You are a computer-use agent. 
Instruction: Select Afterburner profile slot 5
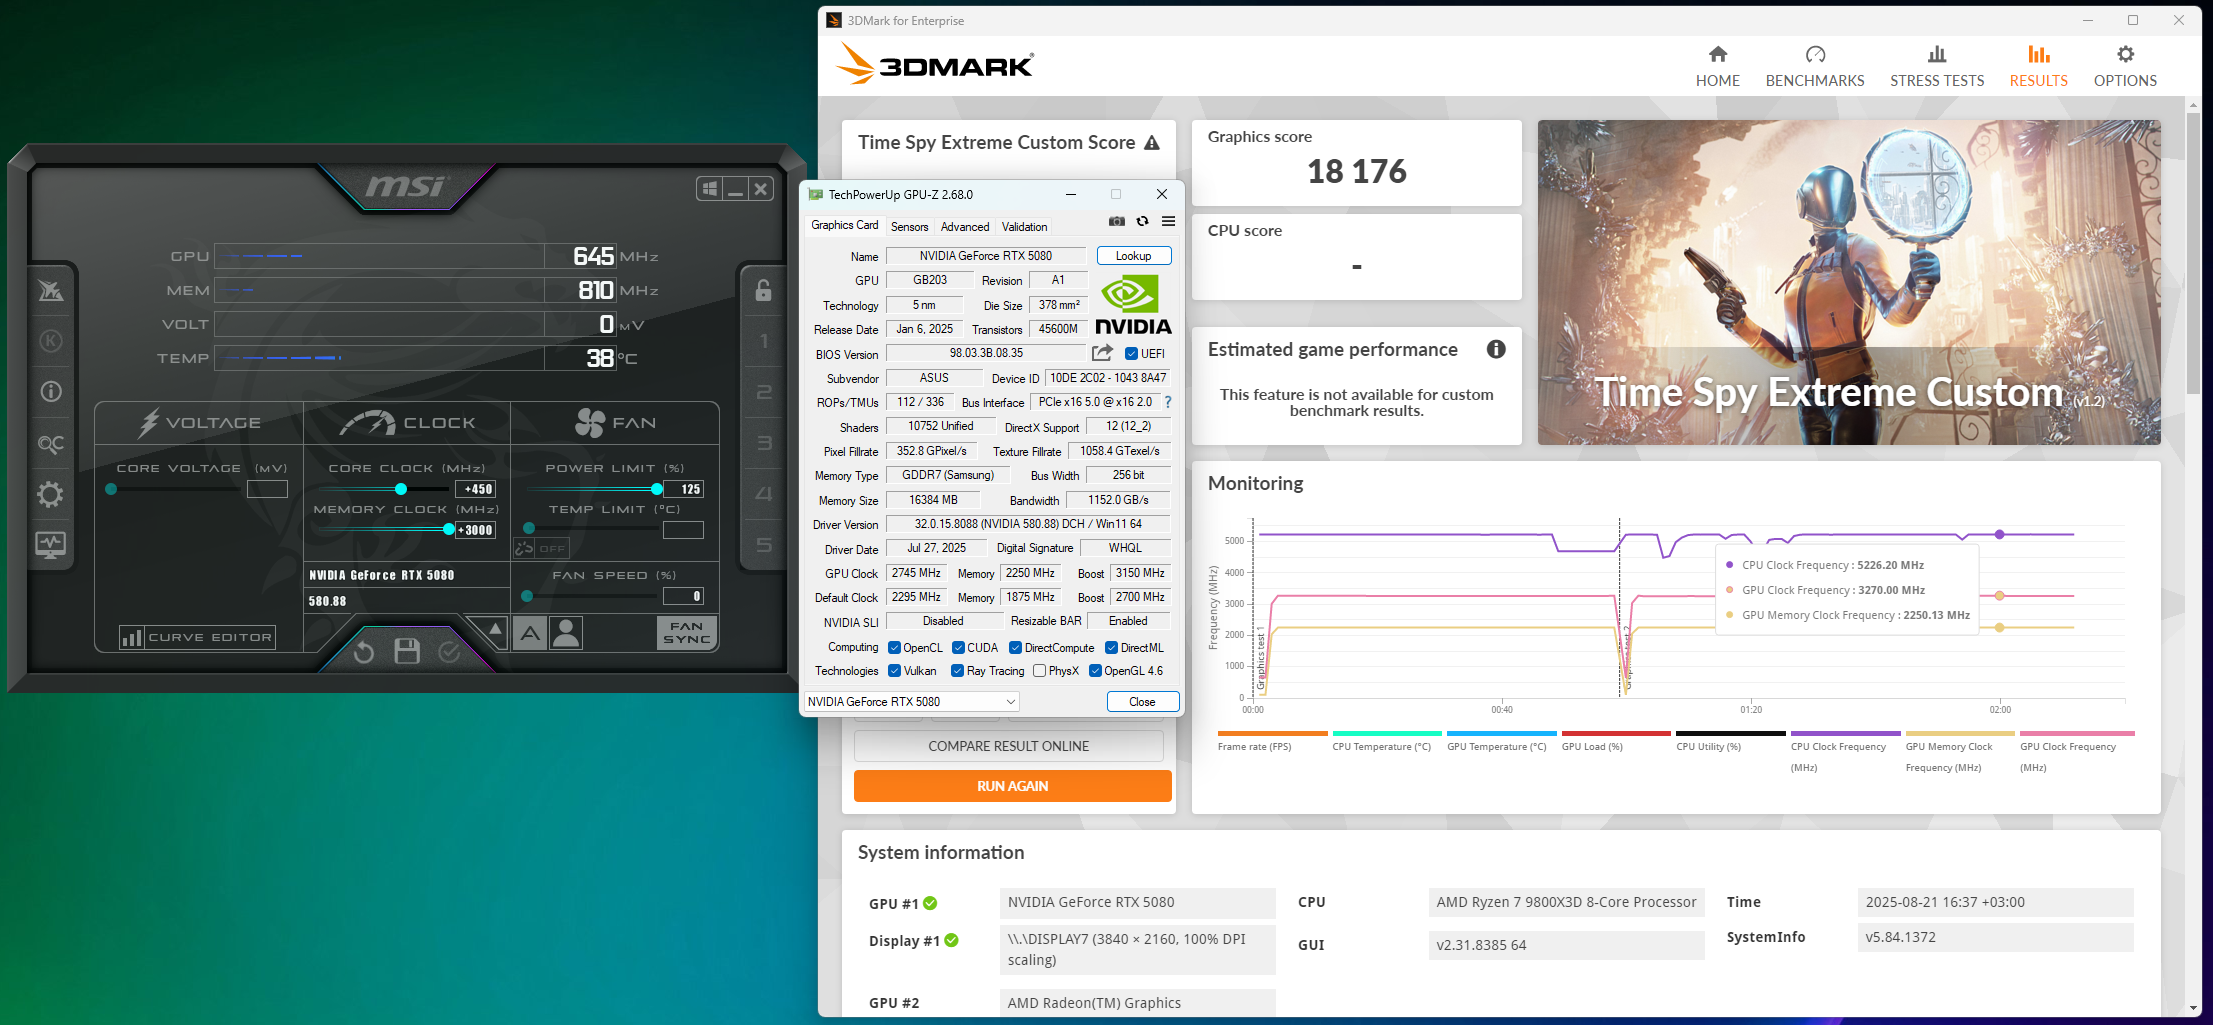click(764, 545)
